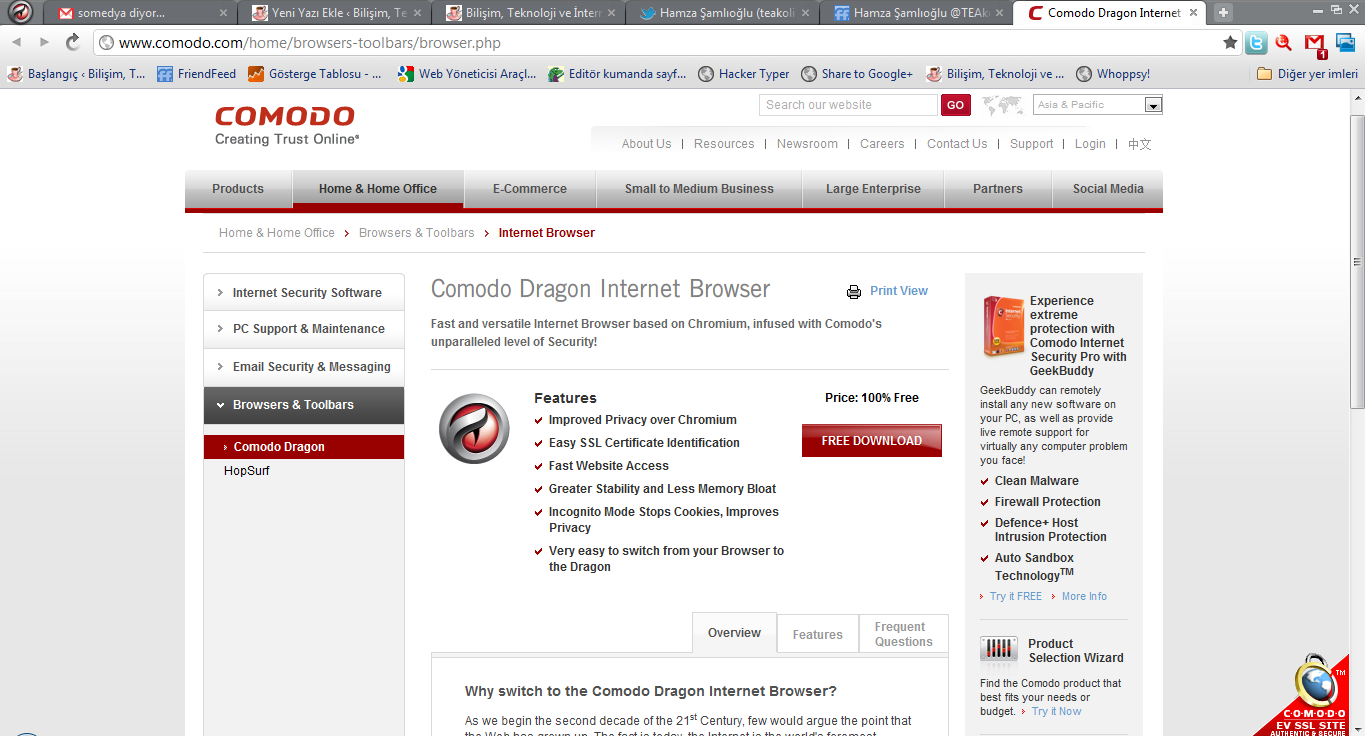Click the browser address bar URL
The height and width of the screenshot is (736, 1365).
coord(310,43)
